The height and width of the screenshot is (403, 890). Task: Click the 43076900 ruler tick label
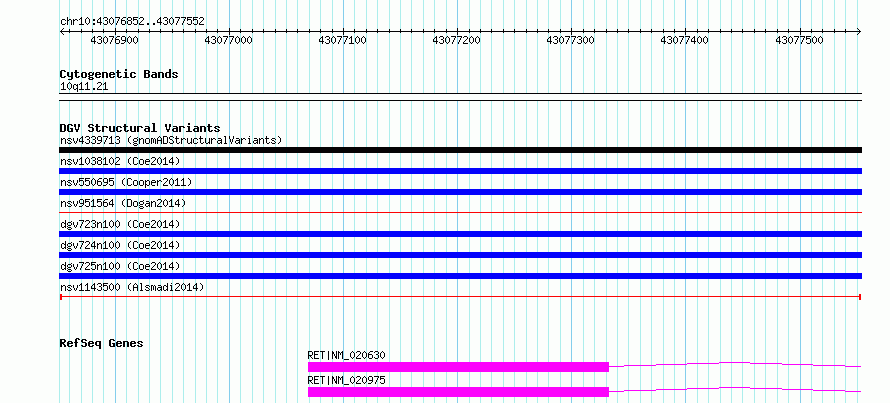(114, 40)
